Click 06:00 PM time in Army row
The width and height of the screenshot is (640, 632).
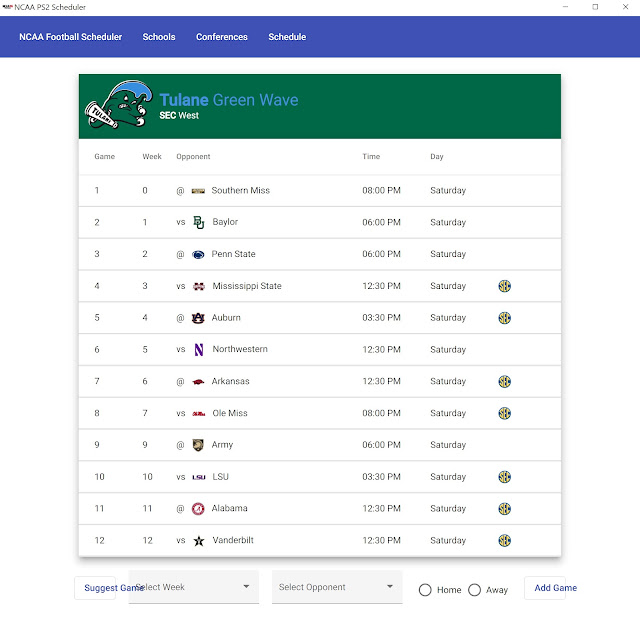381,445
